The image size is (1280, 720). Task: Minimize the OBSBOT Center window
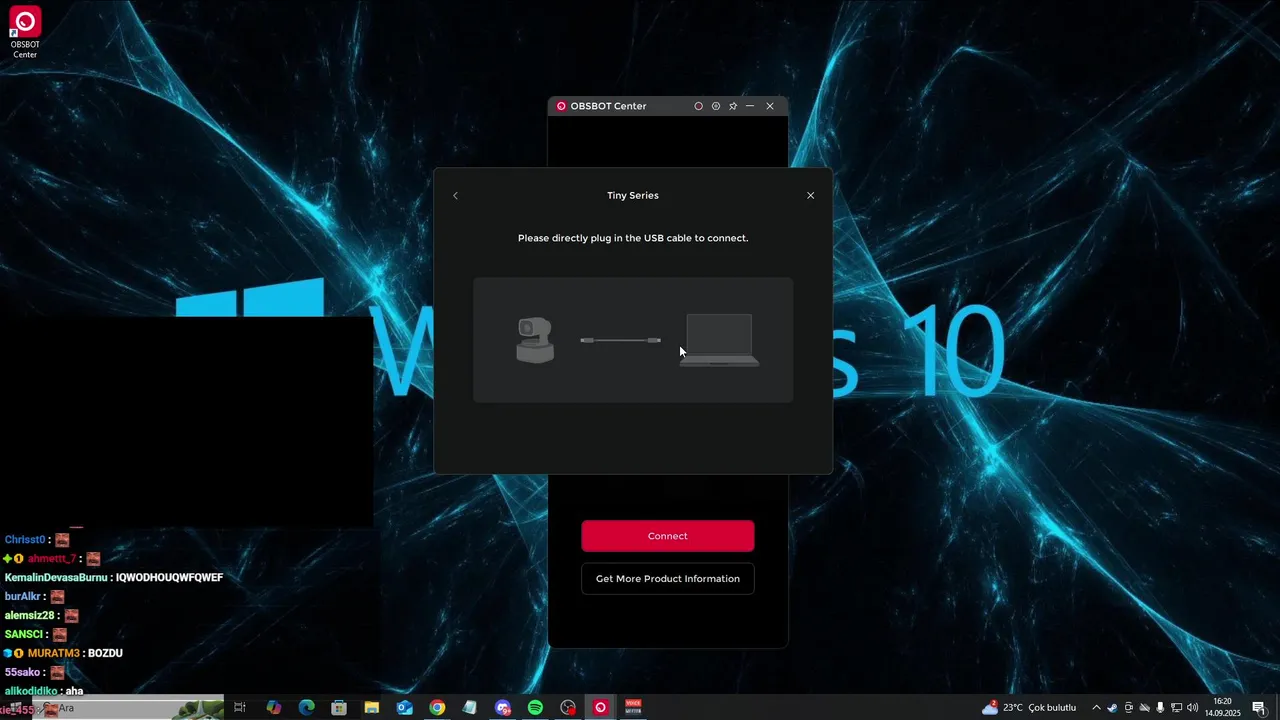(750, 106)
